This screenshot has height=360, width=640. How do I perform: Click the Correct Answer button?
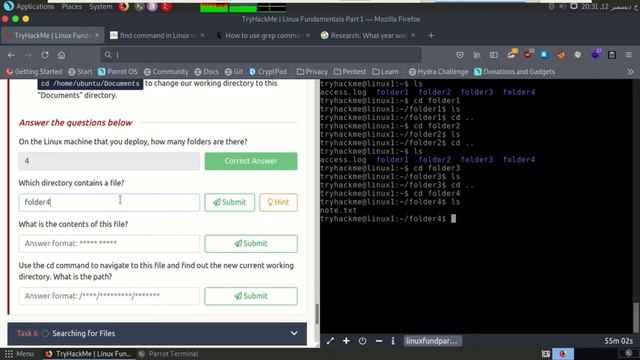(x=251, y=161)
